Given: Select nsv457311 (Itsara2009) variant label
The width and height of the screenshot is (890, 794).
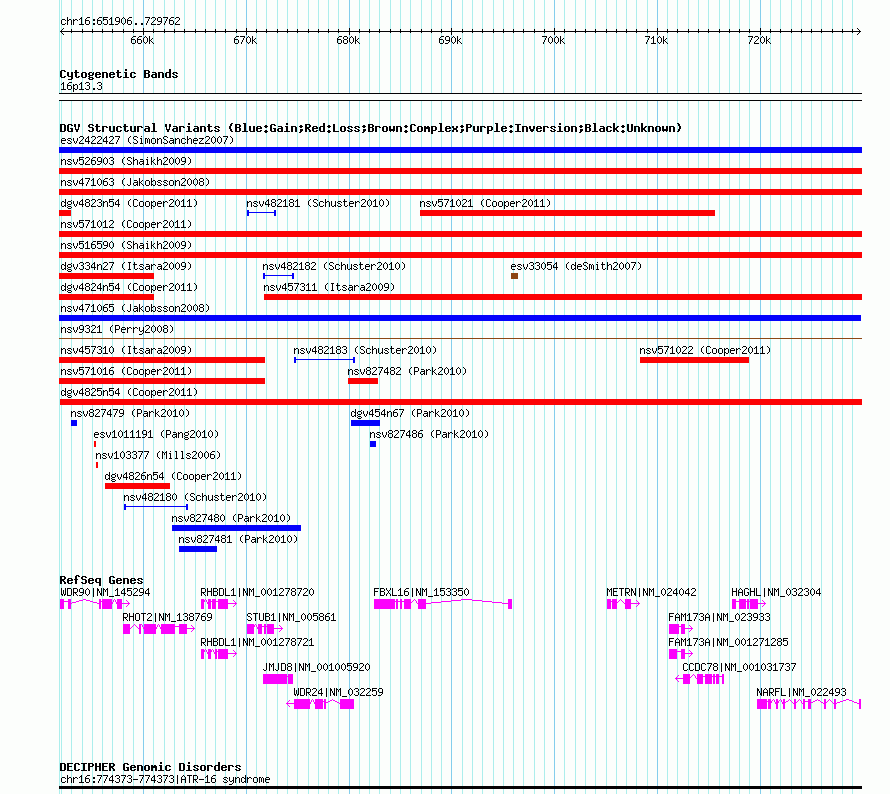Looking at the screenshot, I should pos(329,287).
